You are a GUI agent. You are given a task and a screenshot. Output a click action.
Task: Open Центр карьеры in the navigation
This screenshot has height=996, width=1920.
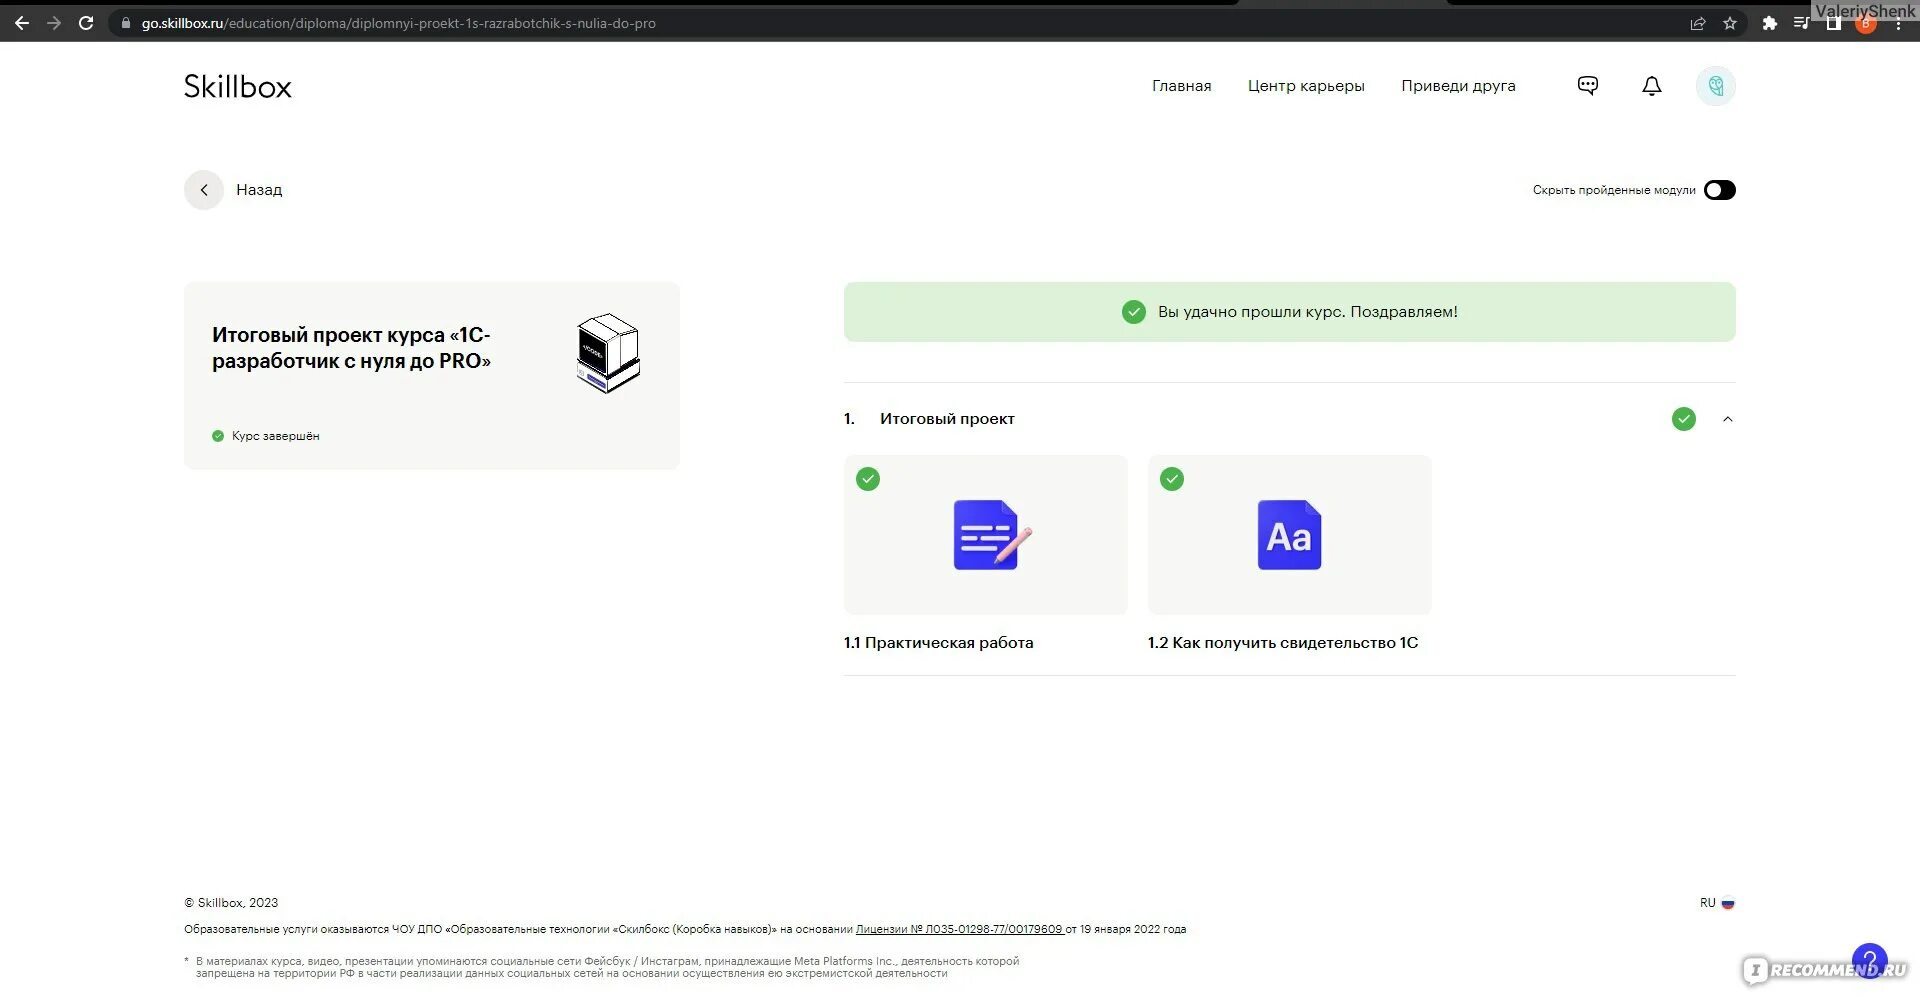pyautogui.click(x=1306, y=86)
